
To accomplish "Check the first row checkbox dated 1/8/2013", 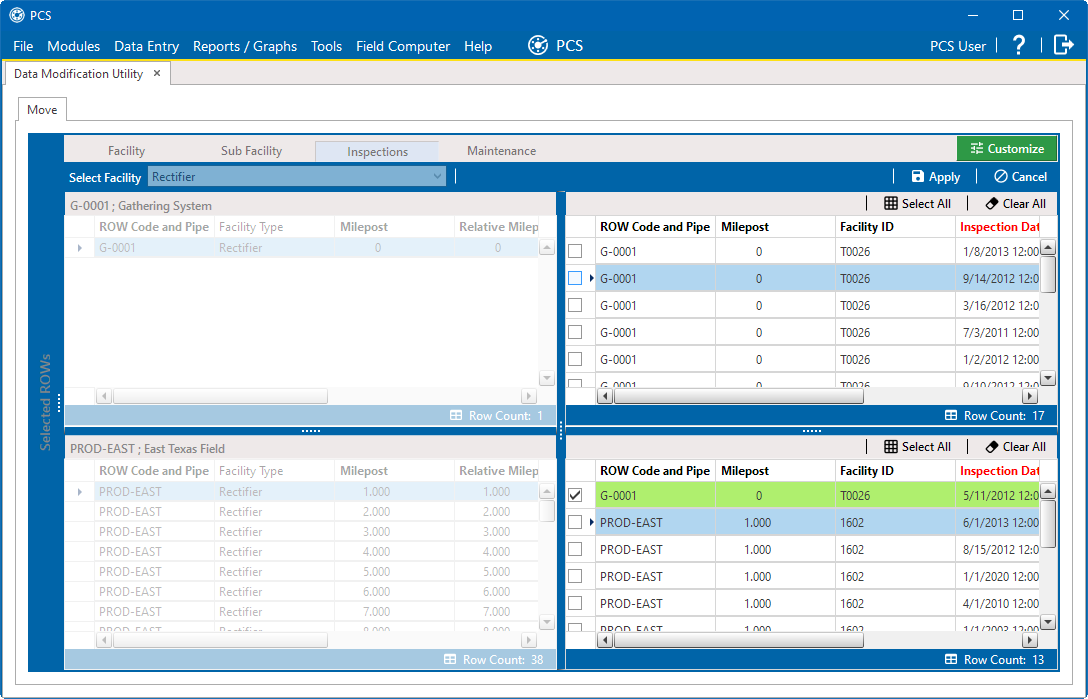I will click(x=575, y=251).
